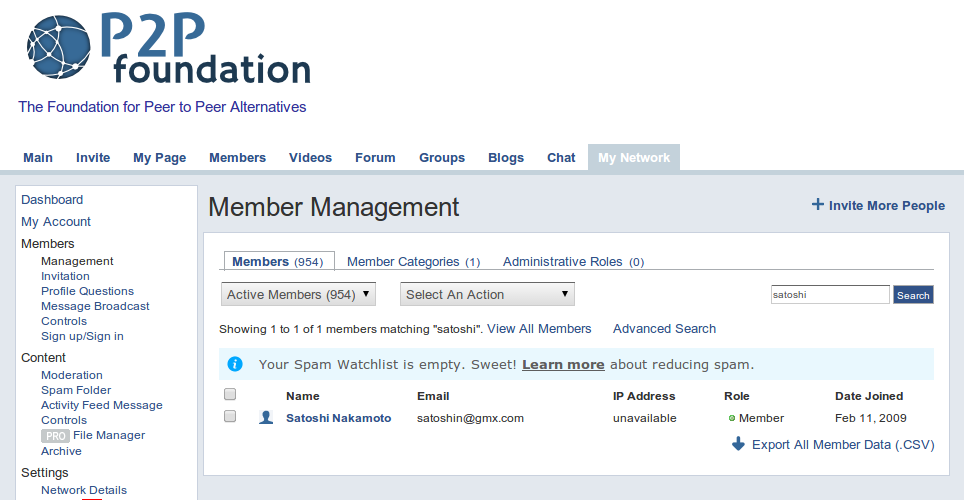The height and width of the screenshot is (500, 964).
Task: Select the My Network navigation tab
Action: tap(634, 157)
